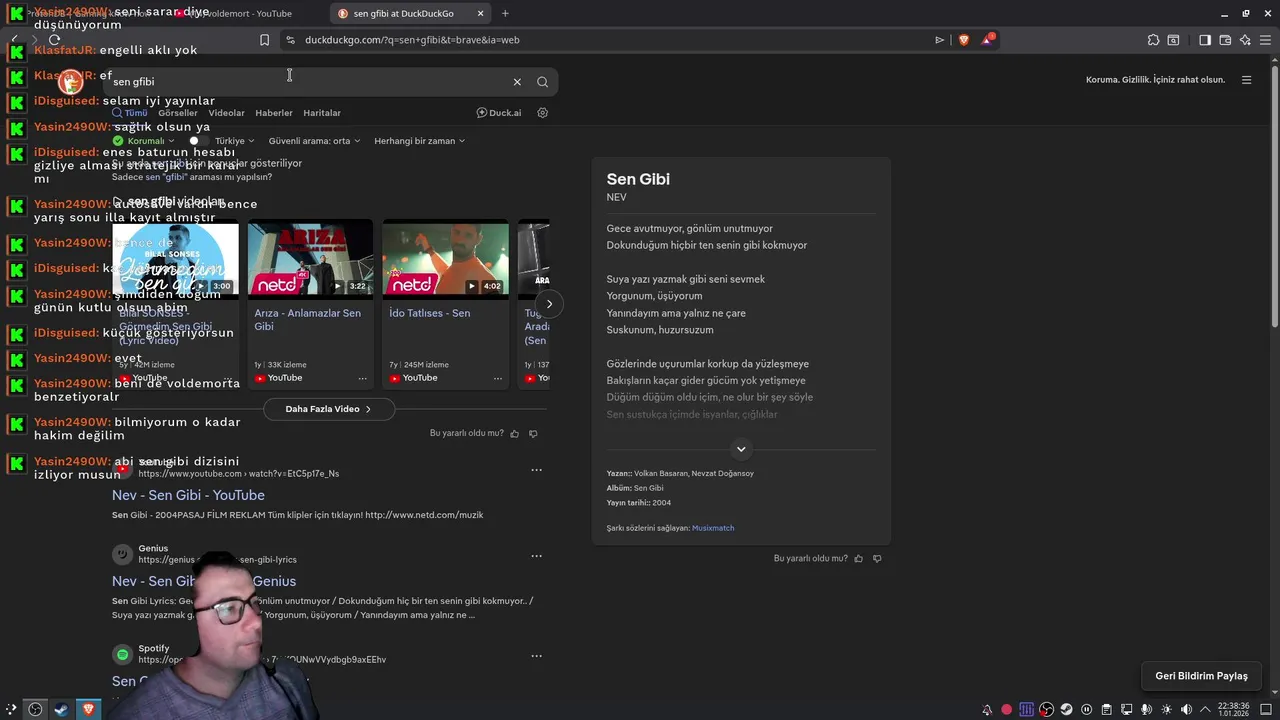1280x720 pixels.
Task: Open three-dot menu for YouTube Nev result
Action: (536, 470)
